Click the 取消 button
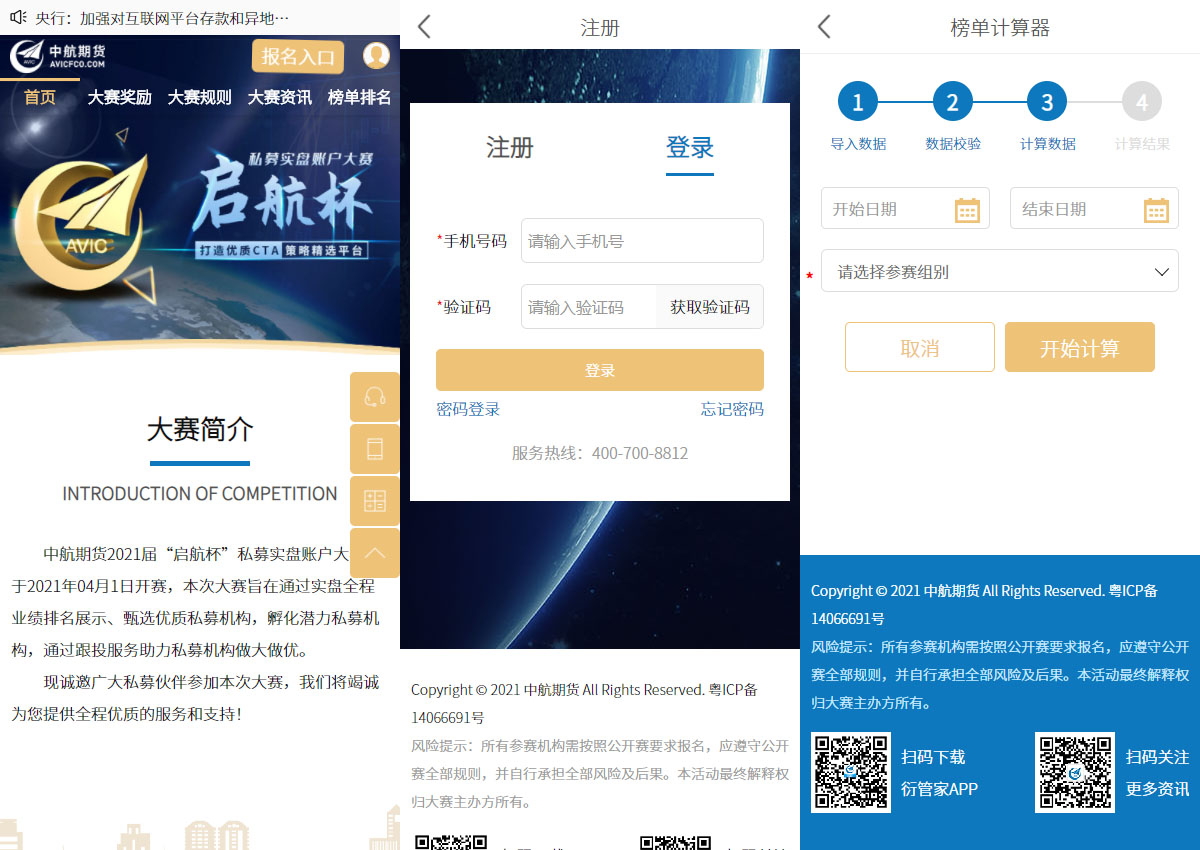Viewport: 1200px width, 850px height. click(920, 347)
